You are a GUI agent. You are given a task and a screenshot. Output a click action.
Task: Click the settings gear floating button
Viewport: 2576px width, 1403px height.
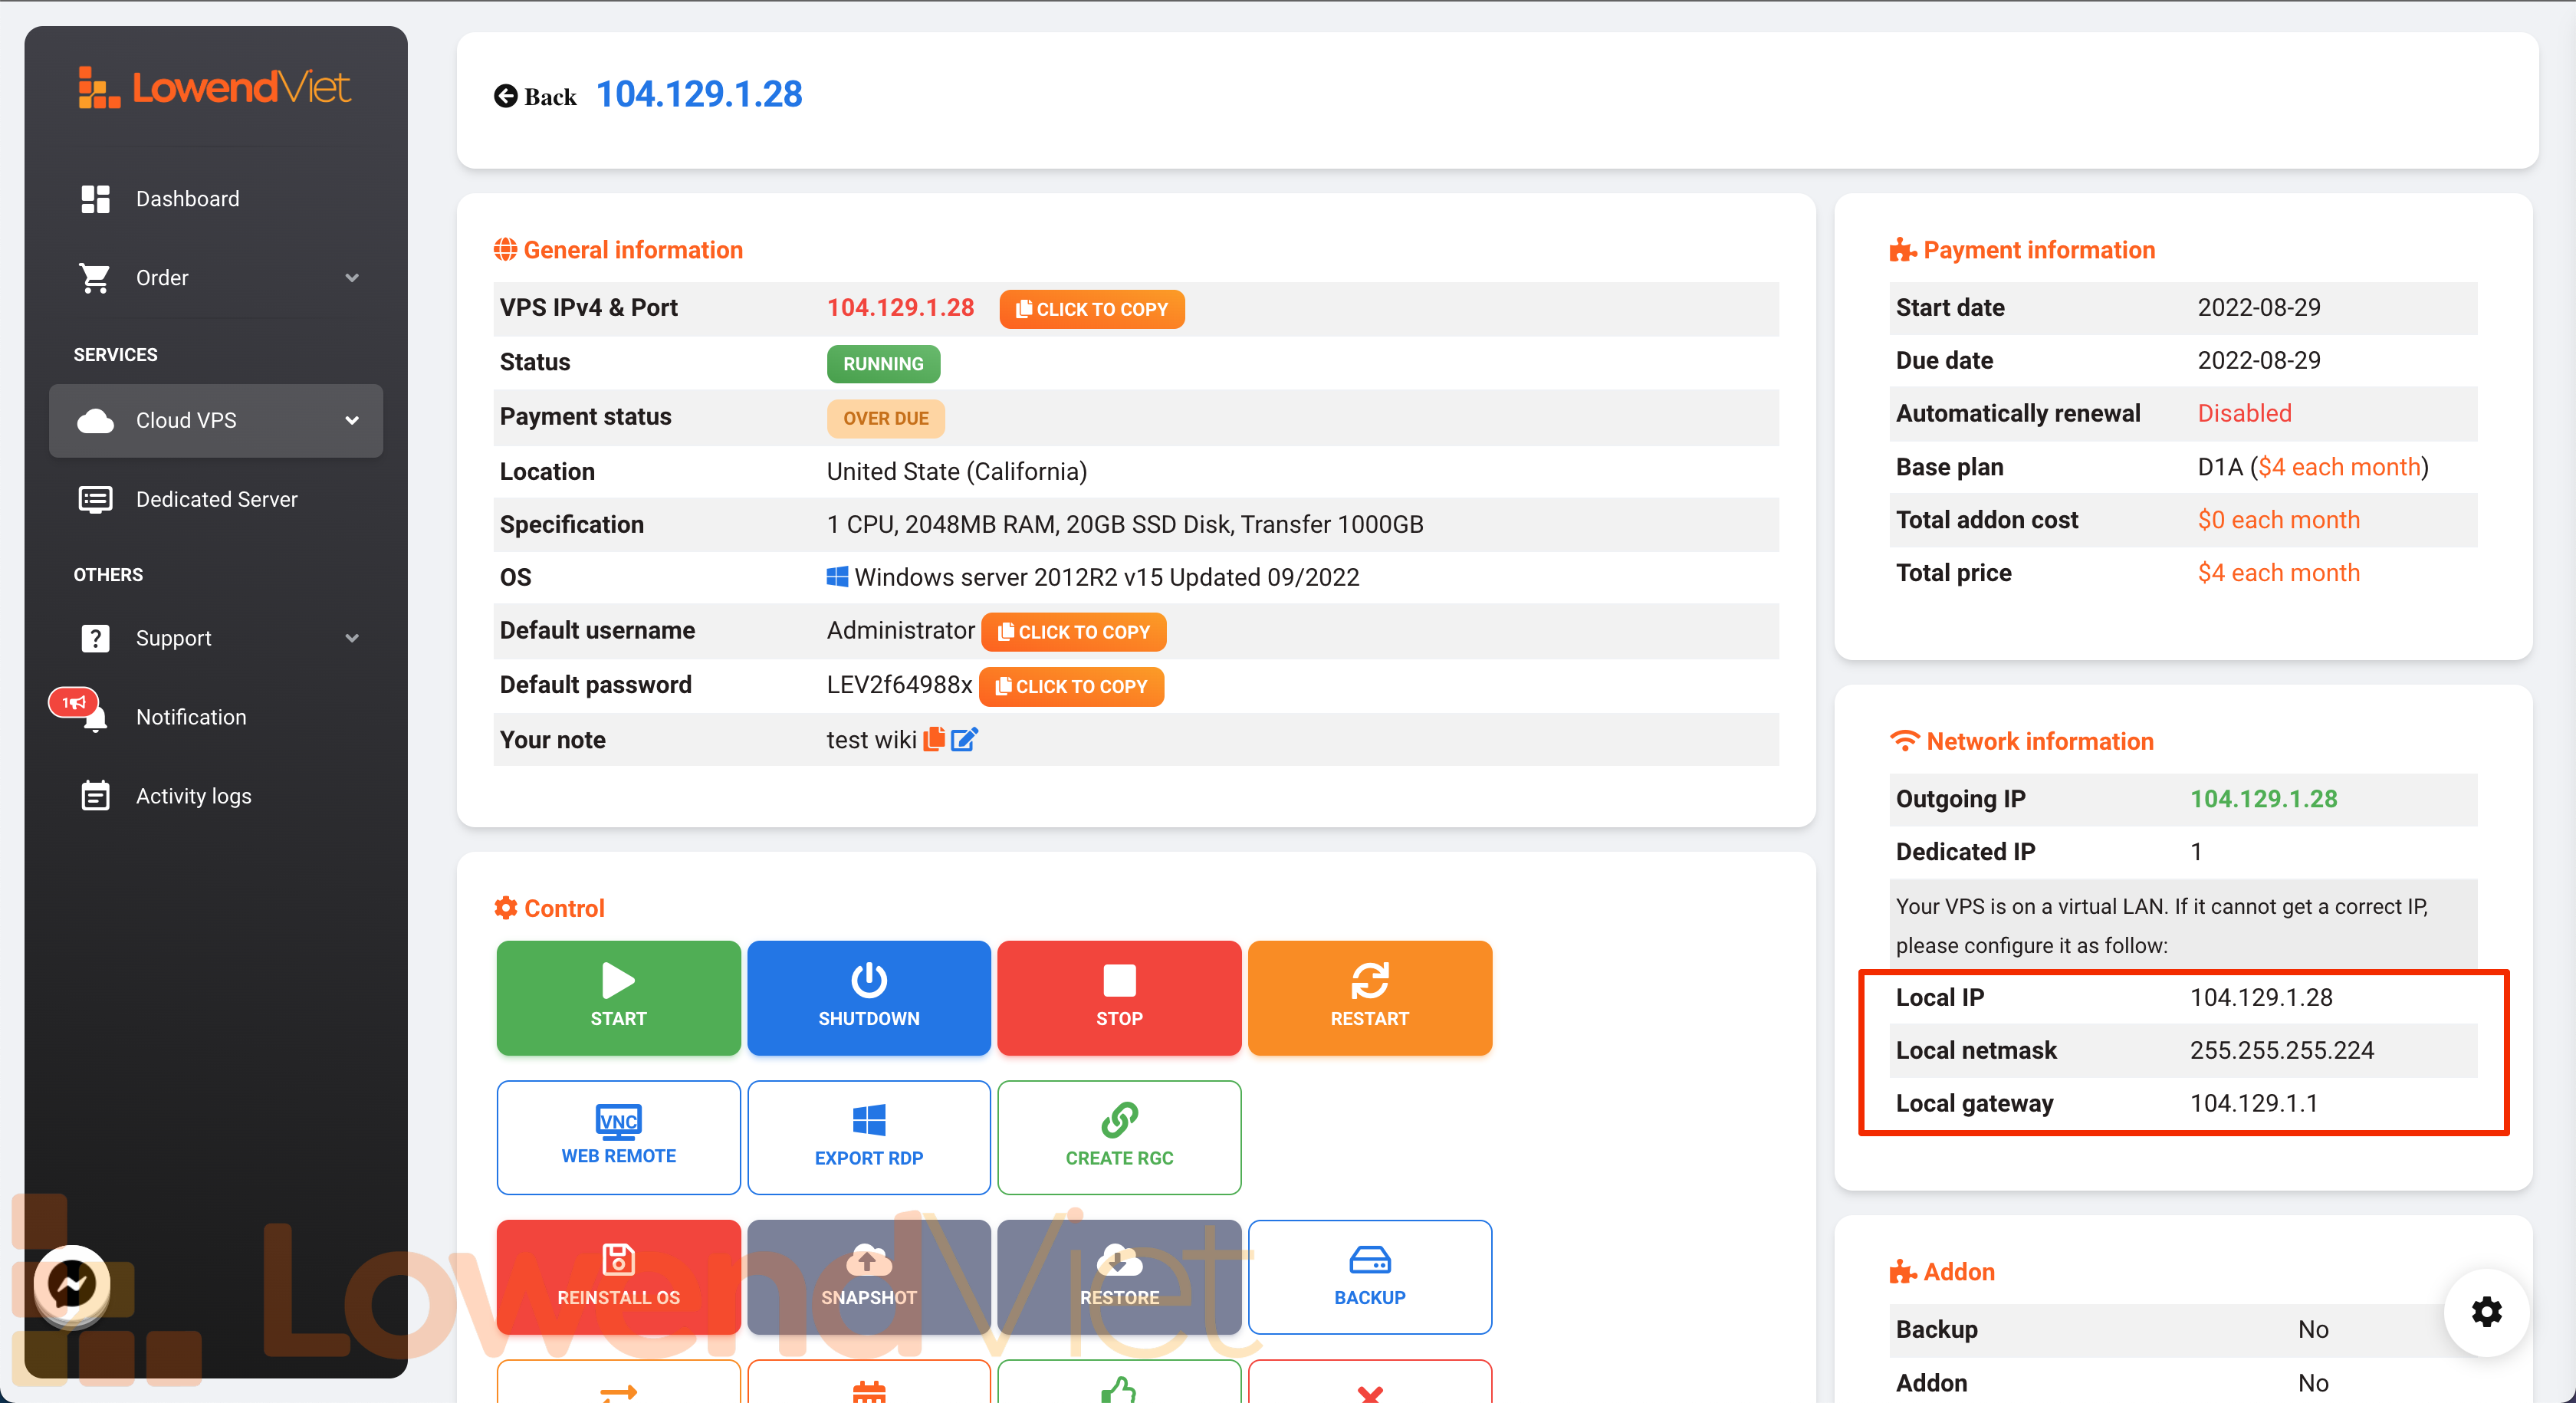[2486, 1311]
